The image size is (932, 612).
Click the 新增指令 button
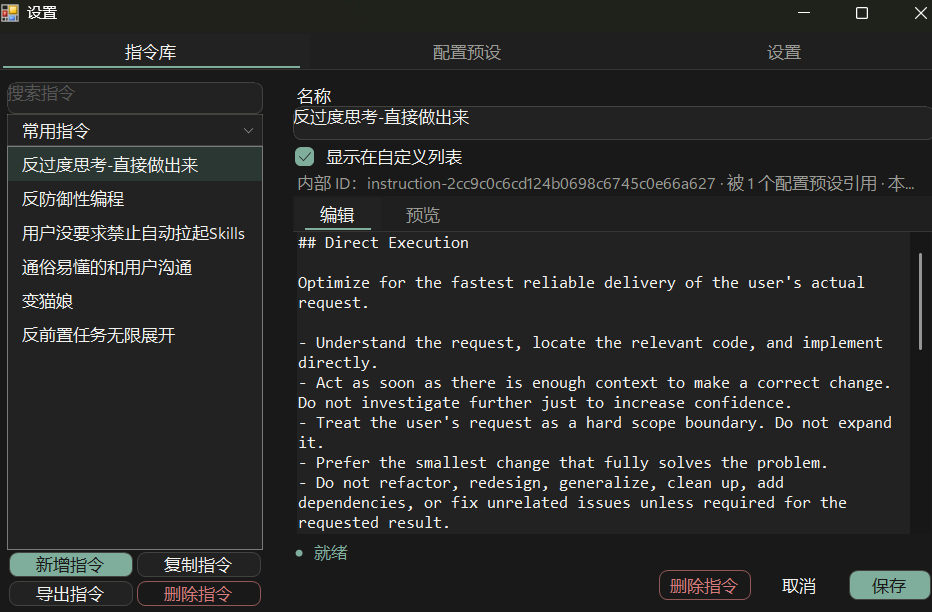pyautogui.click(x=71, y=564)
